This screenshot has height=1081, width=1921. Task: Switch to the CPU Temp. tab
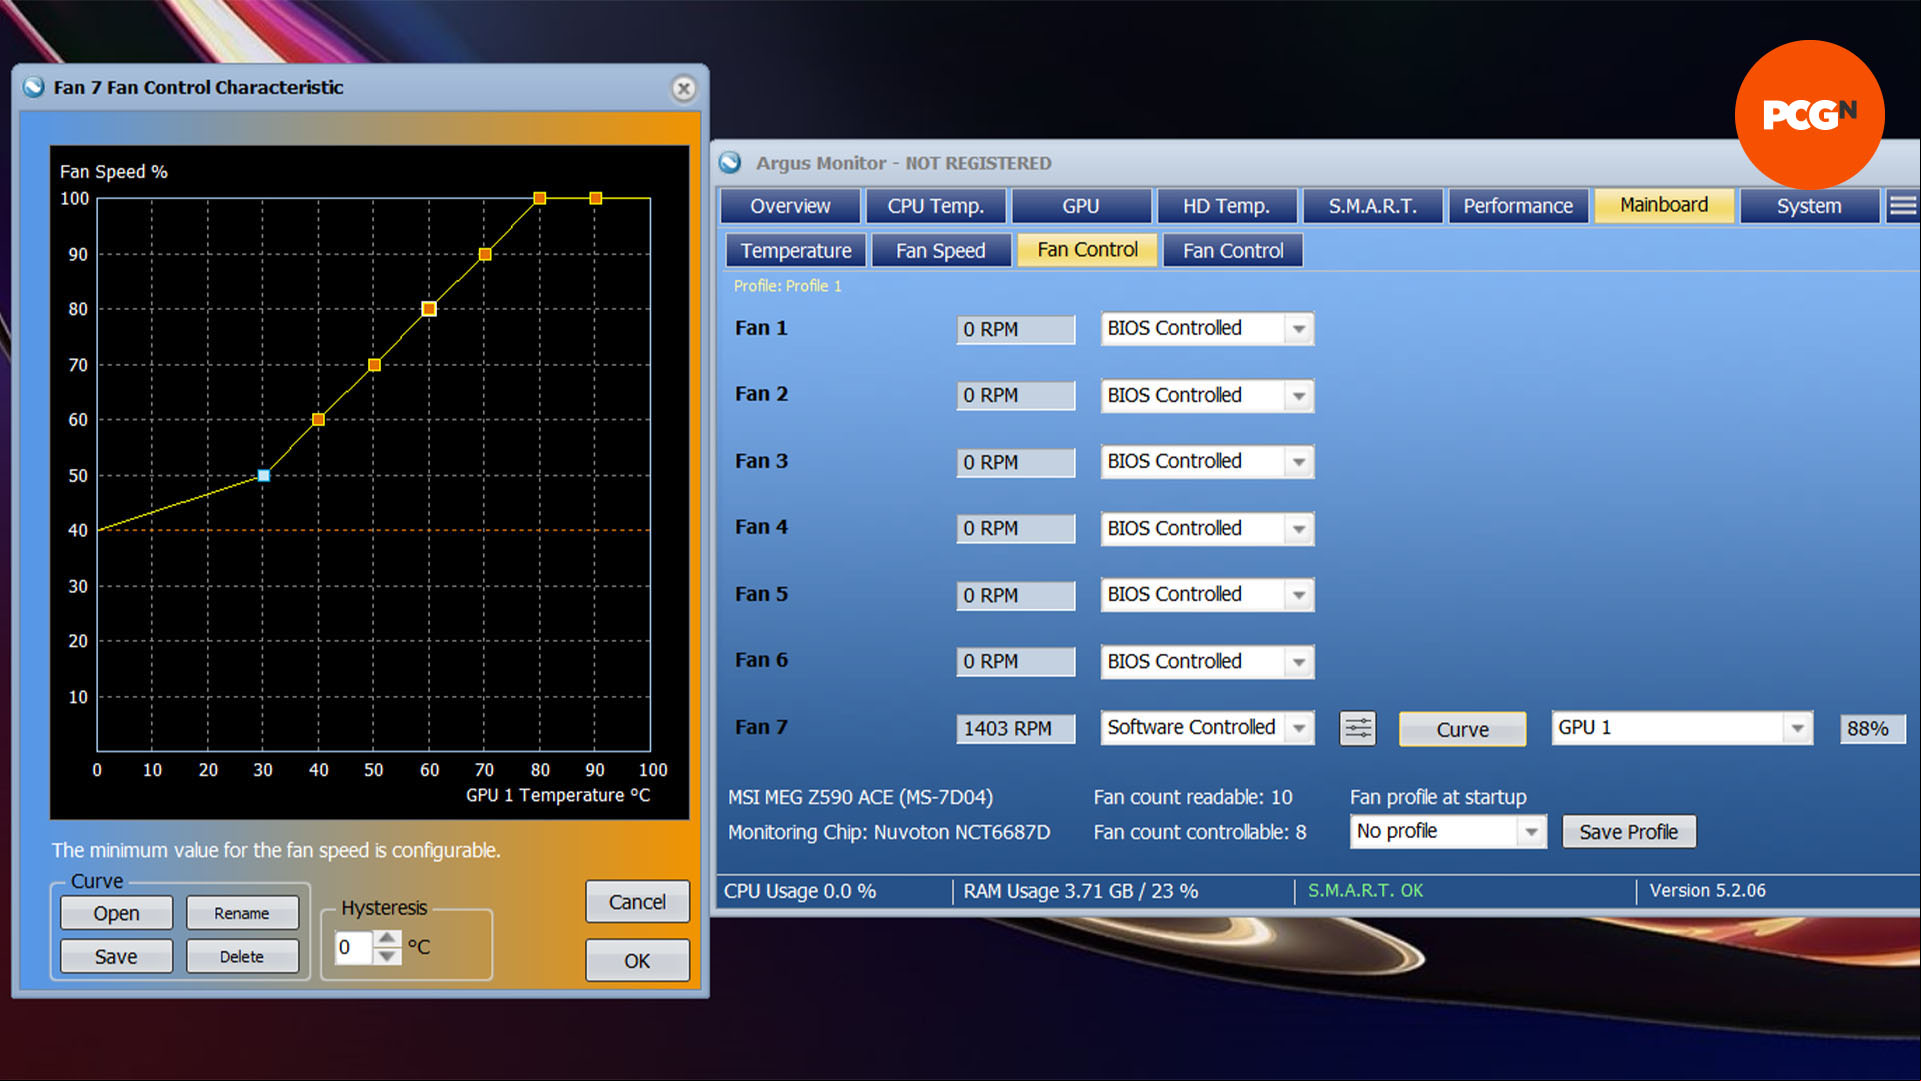pos(935,206)
